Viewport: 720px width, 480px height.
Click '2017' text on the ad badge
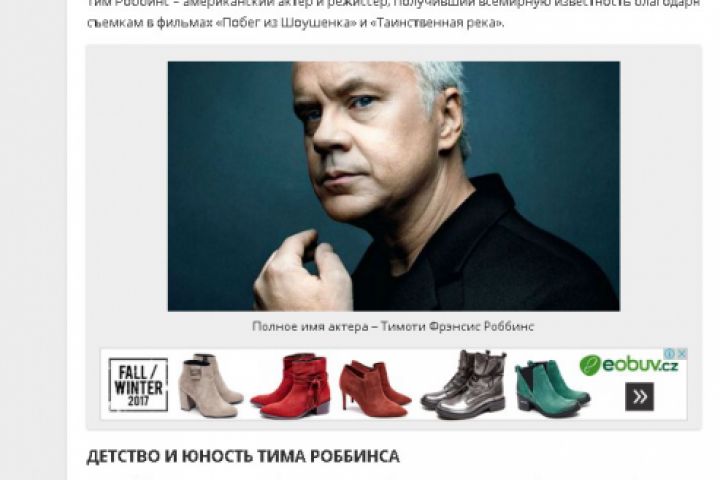[138, 401]
